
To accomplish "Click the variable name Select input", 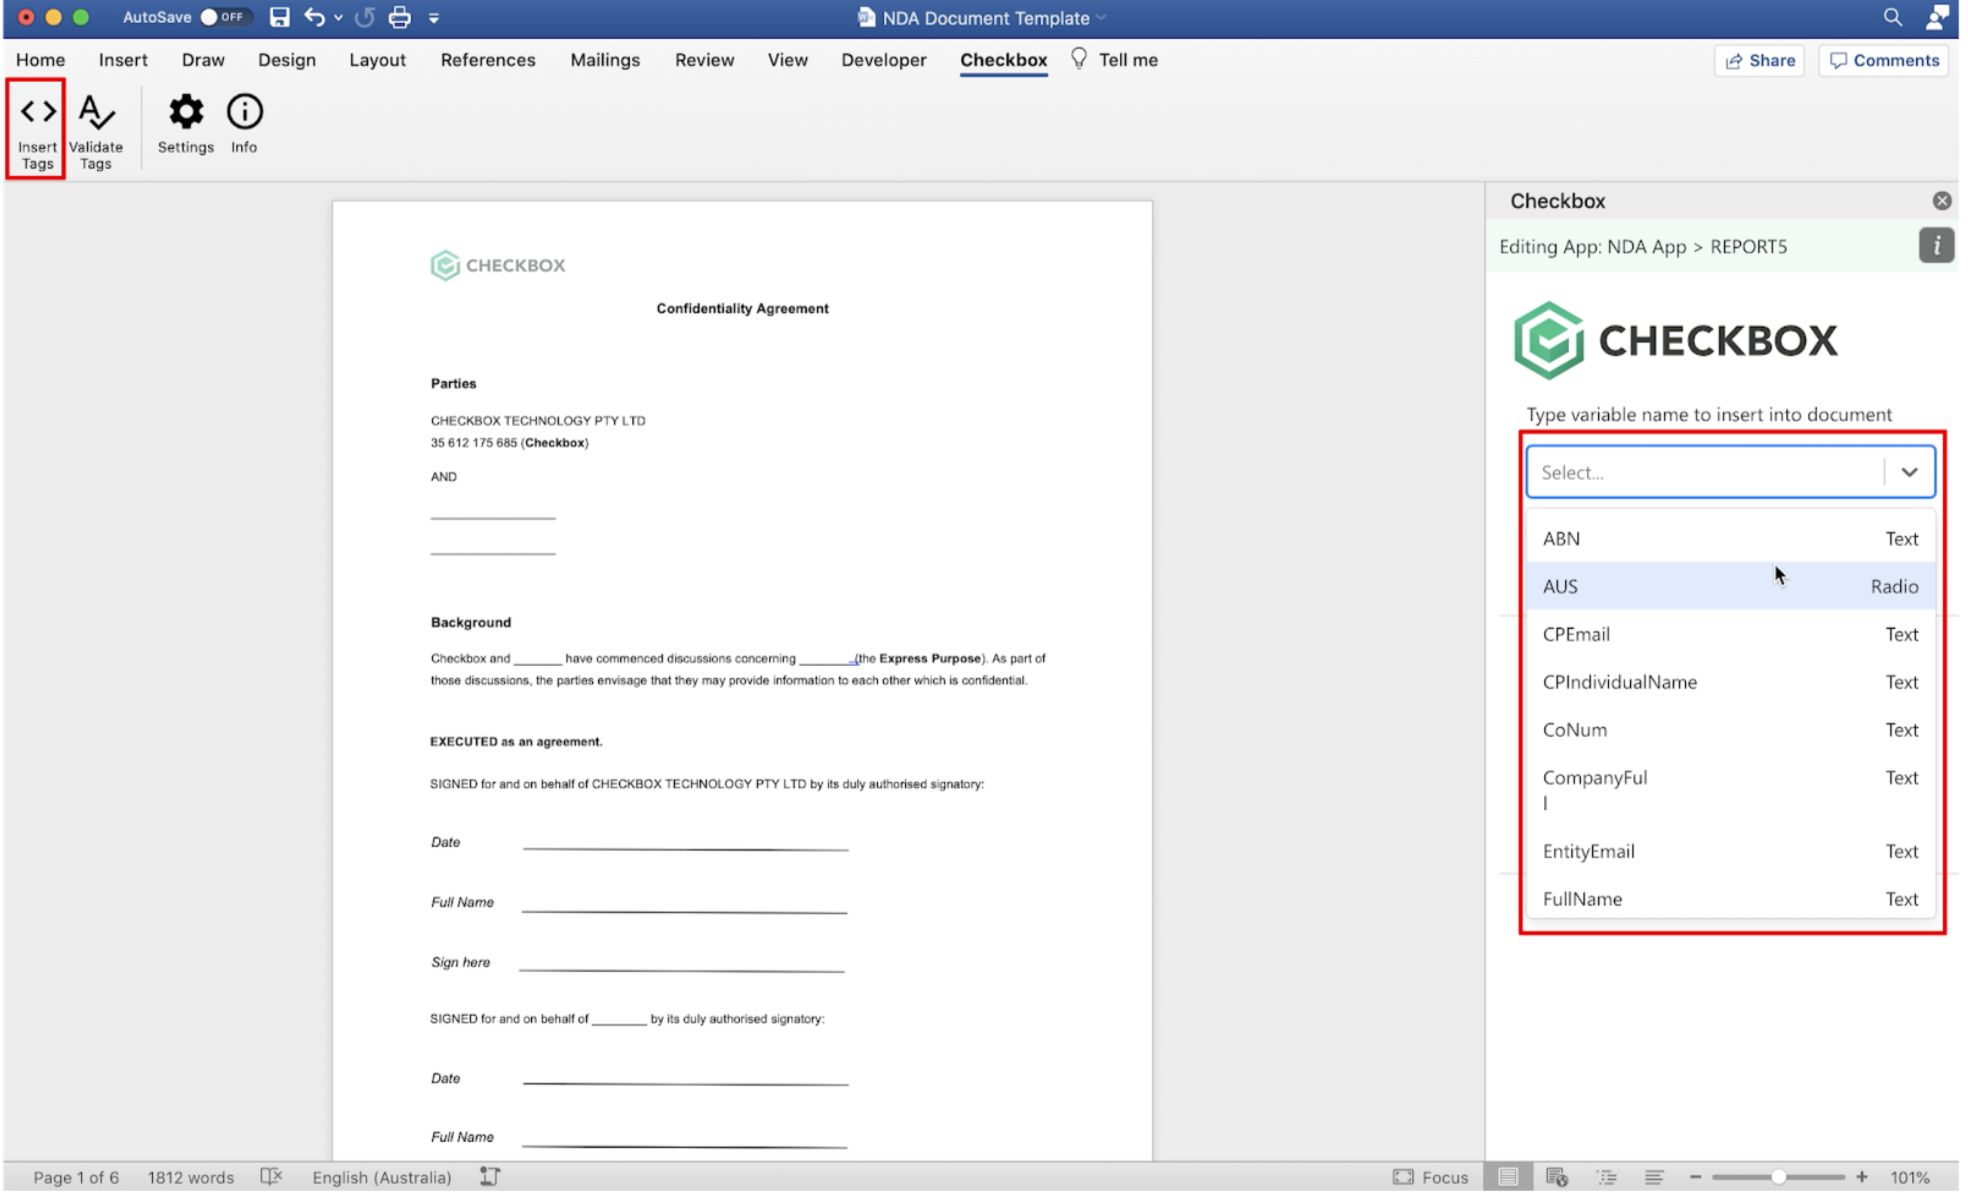I will click(1705, 472).
